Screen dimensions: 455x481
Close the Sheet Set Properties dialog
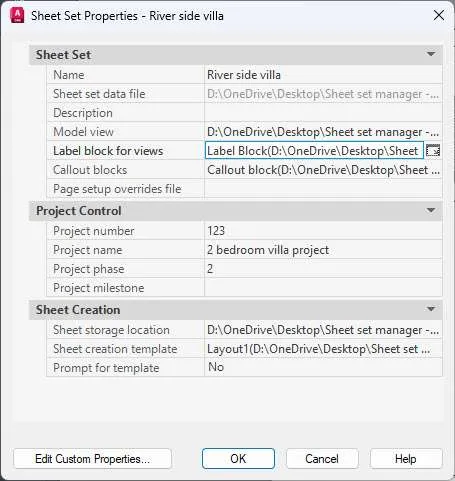(439, 15)
